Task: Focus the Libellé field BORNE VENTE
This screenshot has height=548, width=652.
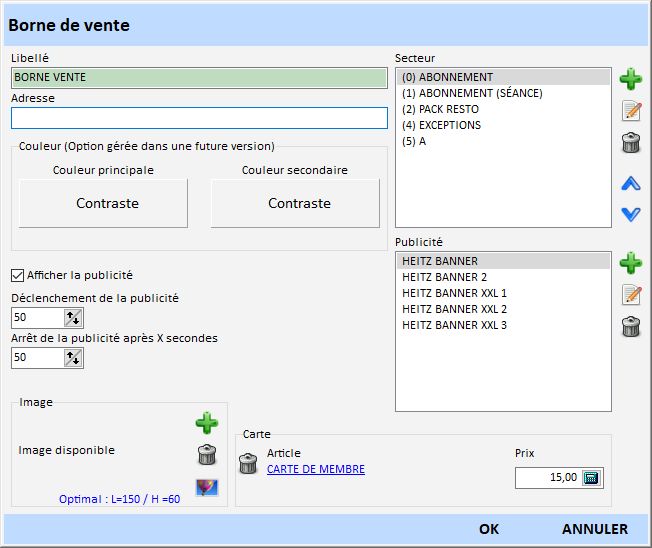Action: [199, 78]
